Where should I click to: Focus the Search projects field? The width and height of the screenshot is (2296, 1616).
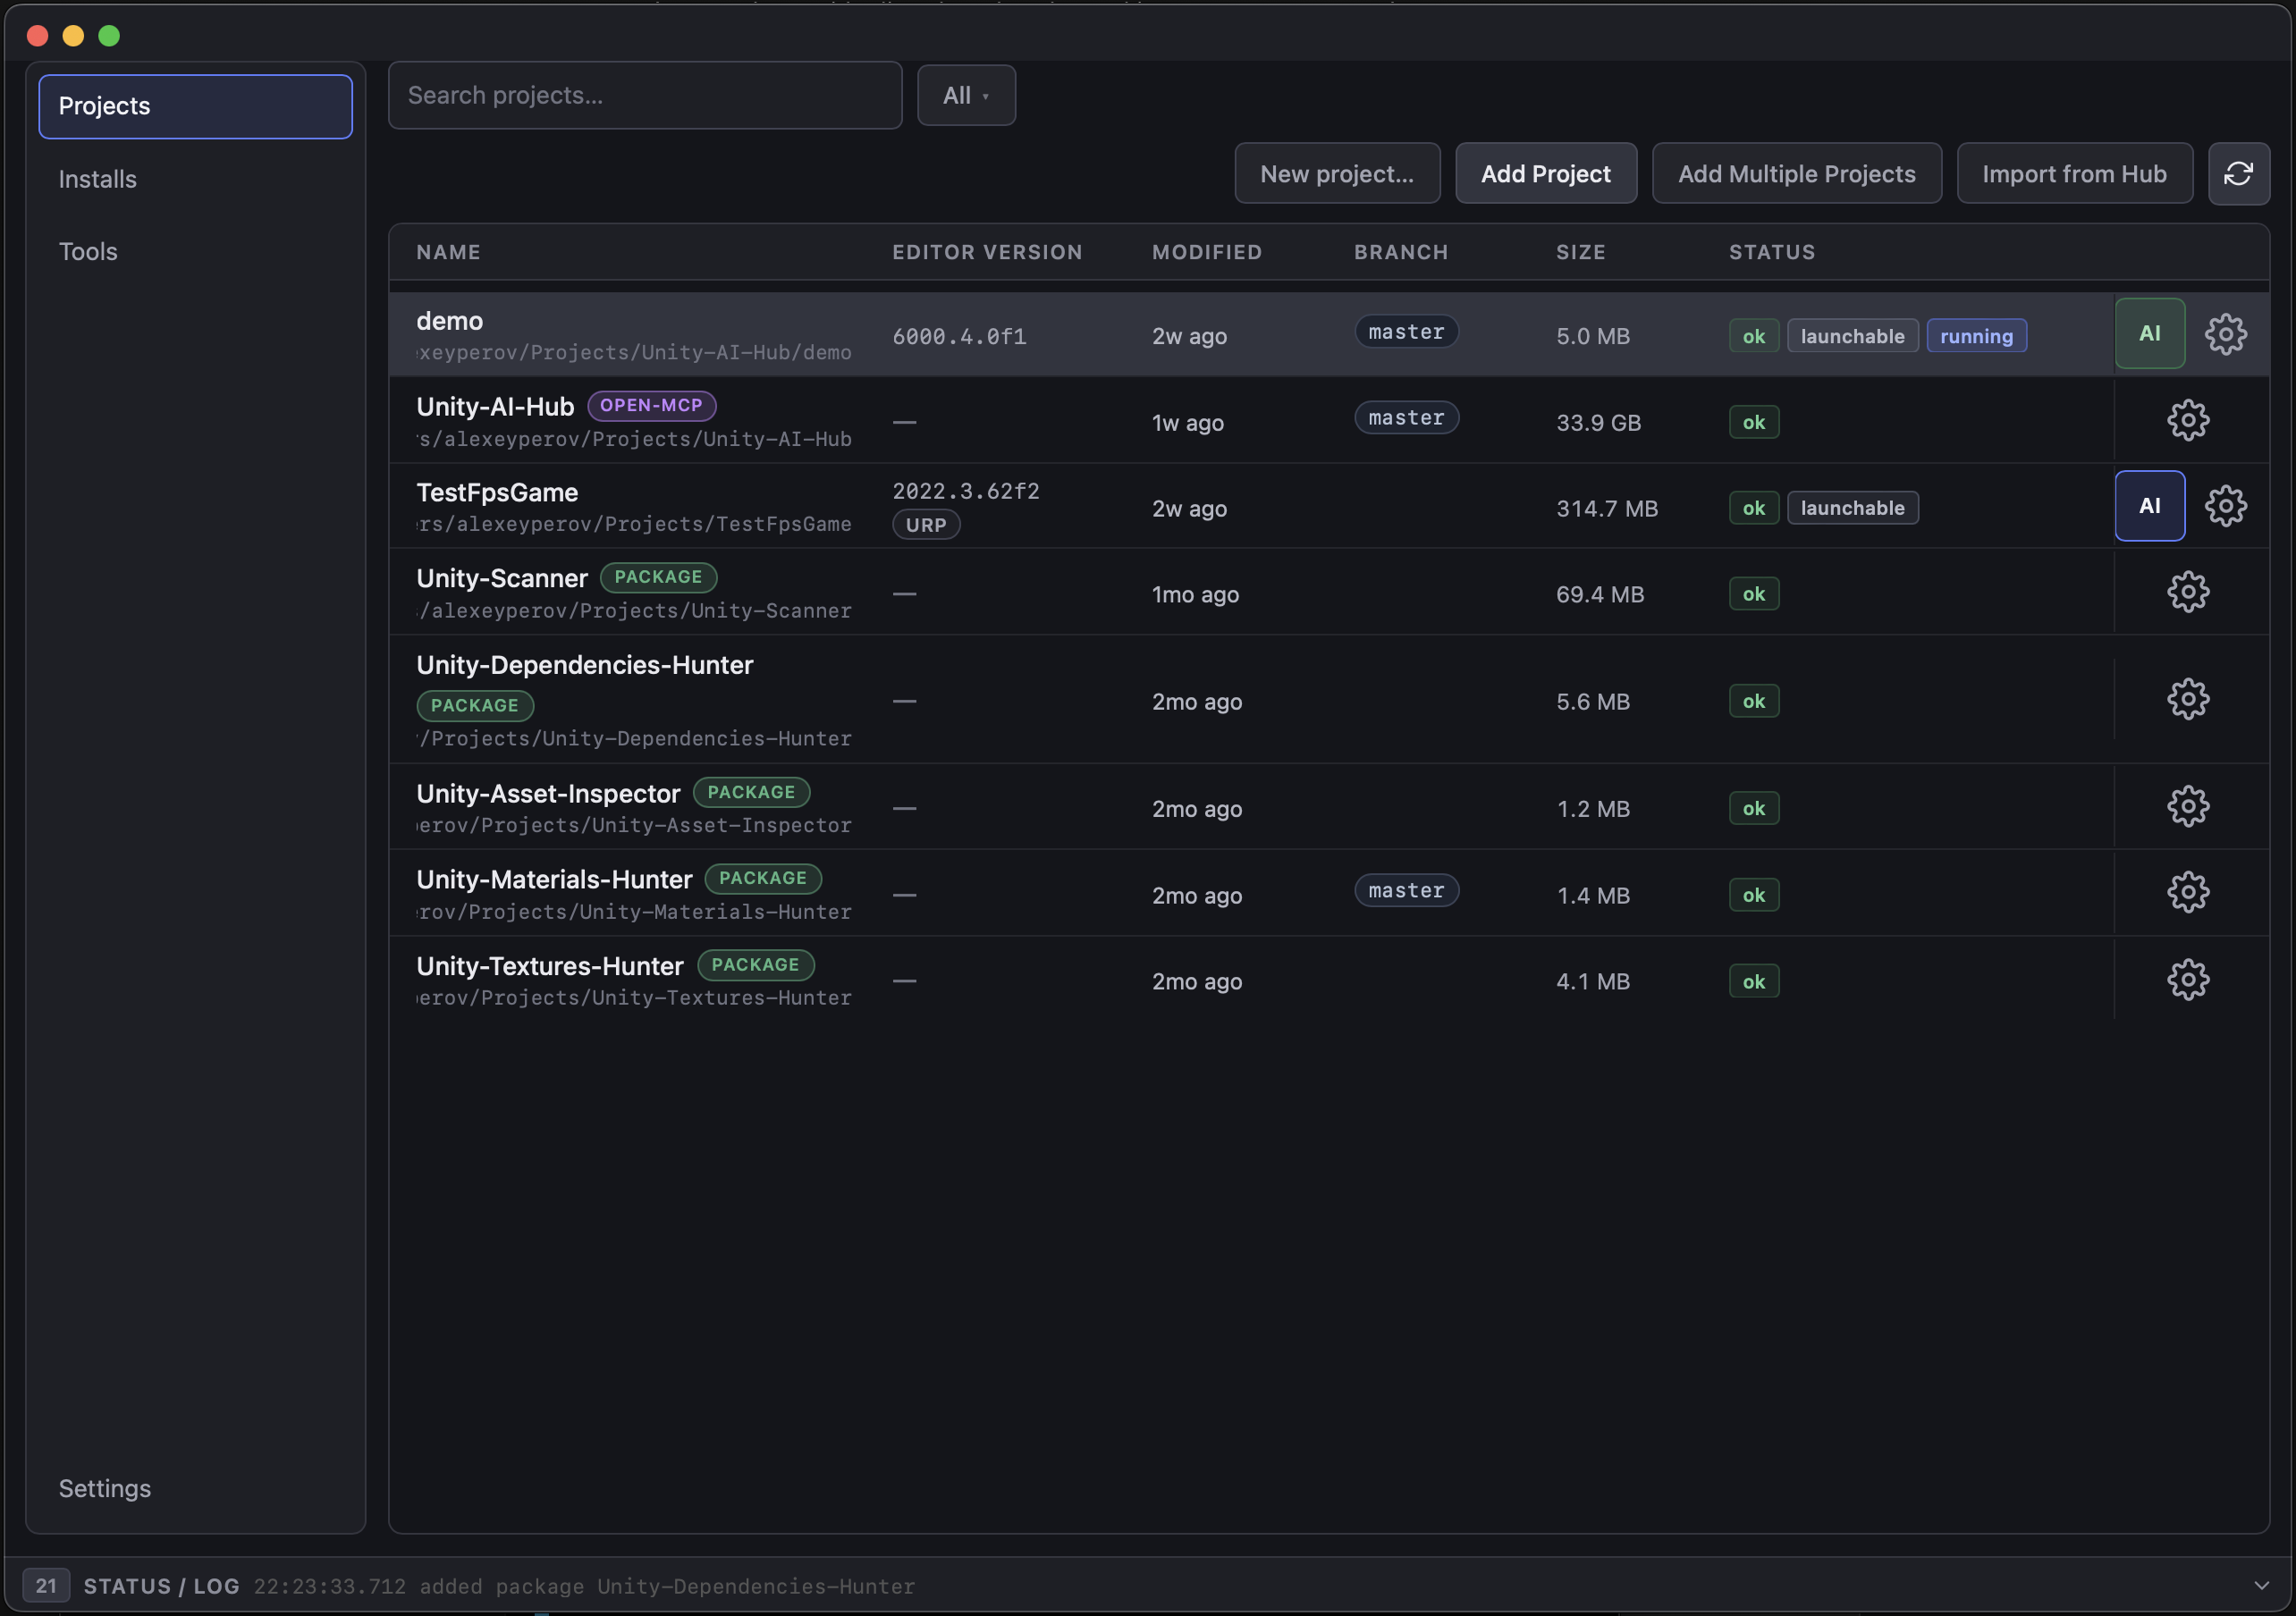(645, 95)
